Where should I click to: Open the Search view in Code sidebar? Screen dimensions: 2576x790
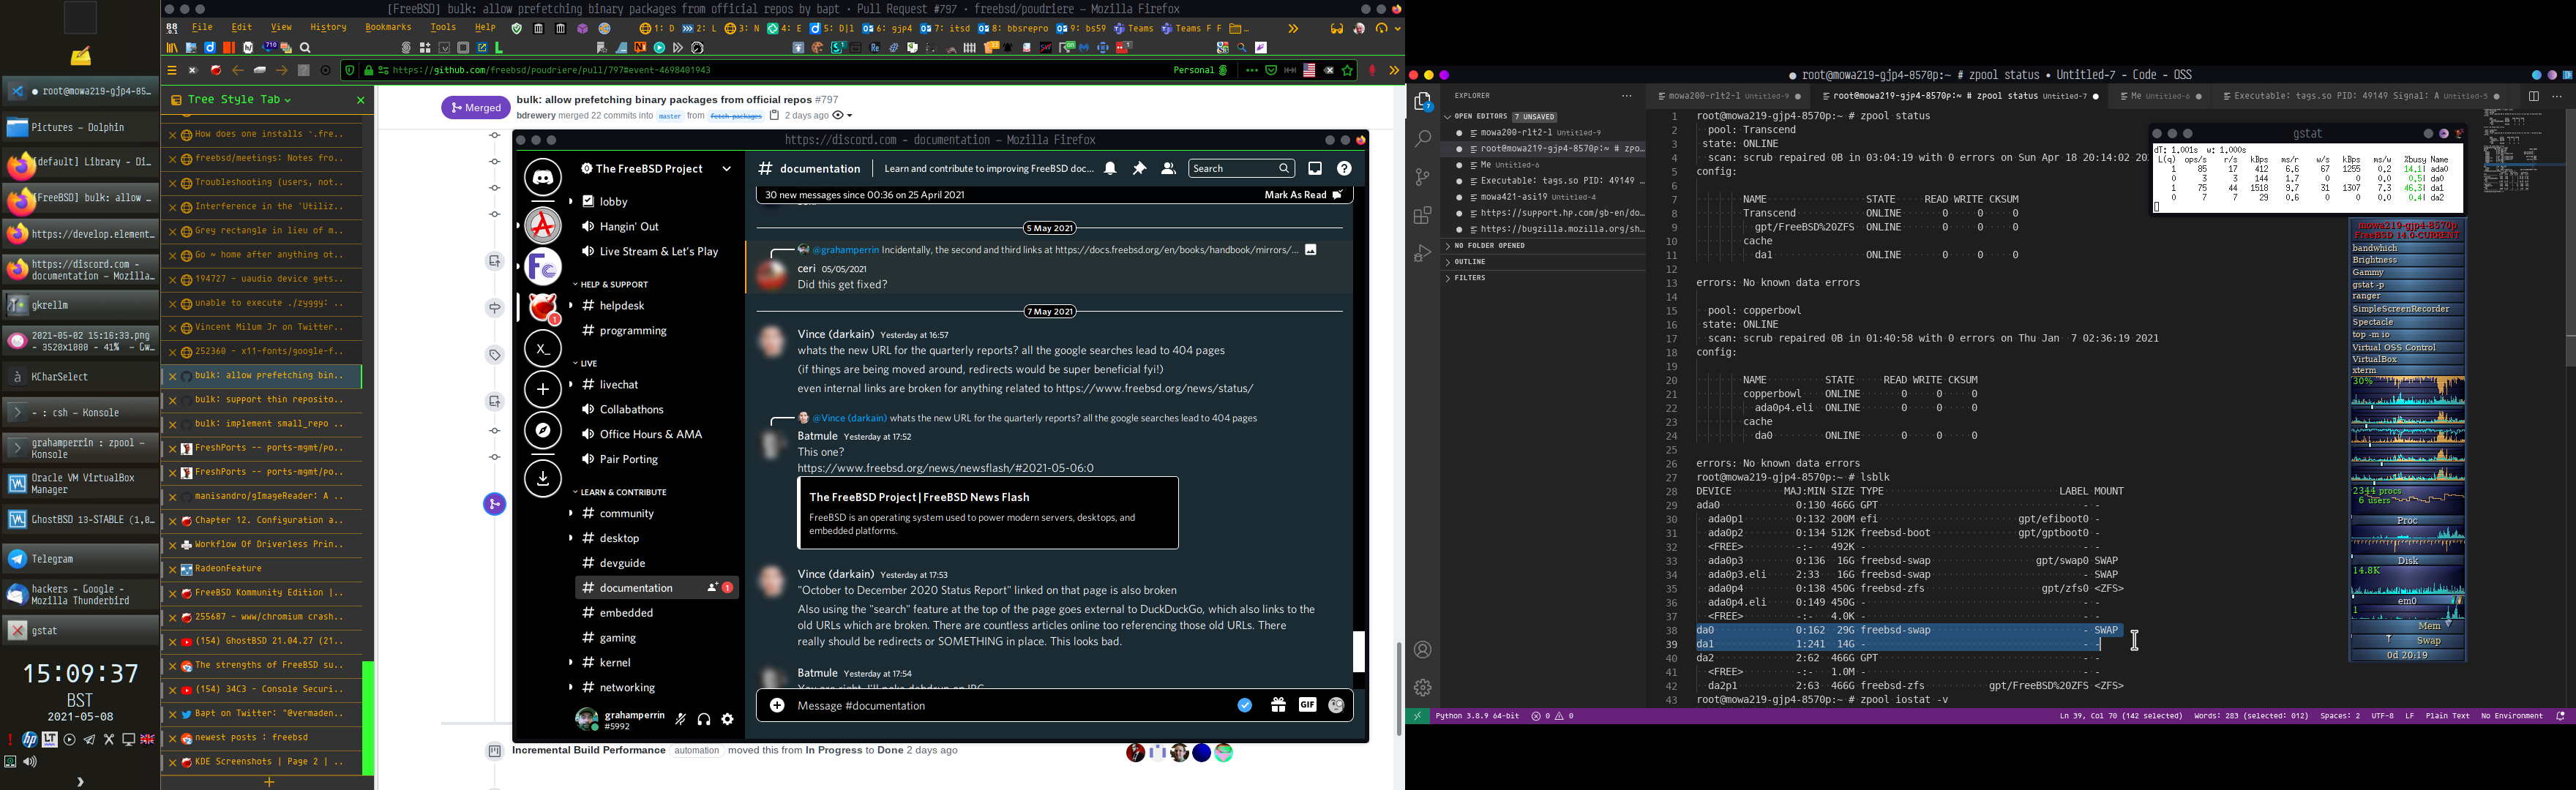click(1423, 139)
